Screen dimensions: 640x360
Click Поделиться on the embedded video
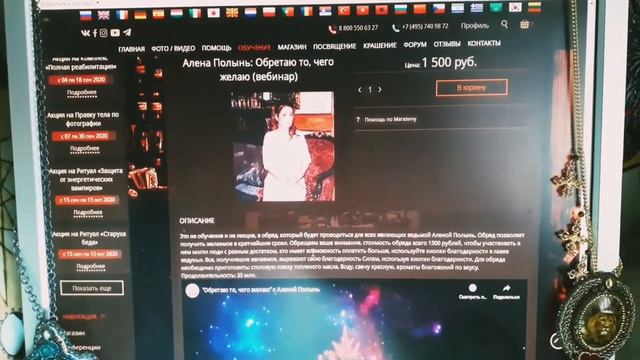506,292
